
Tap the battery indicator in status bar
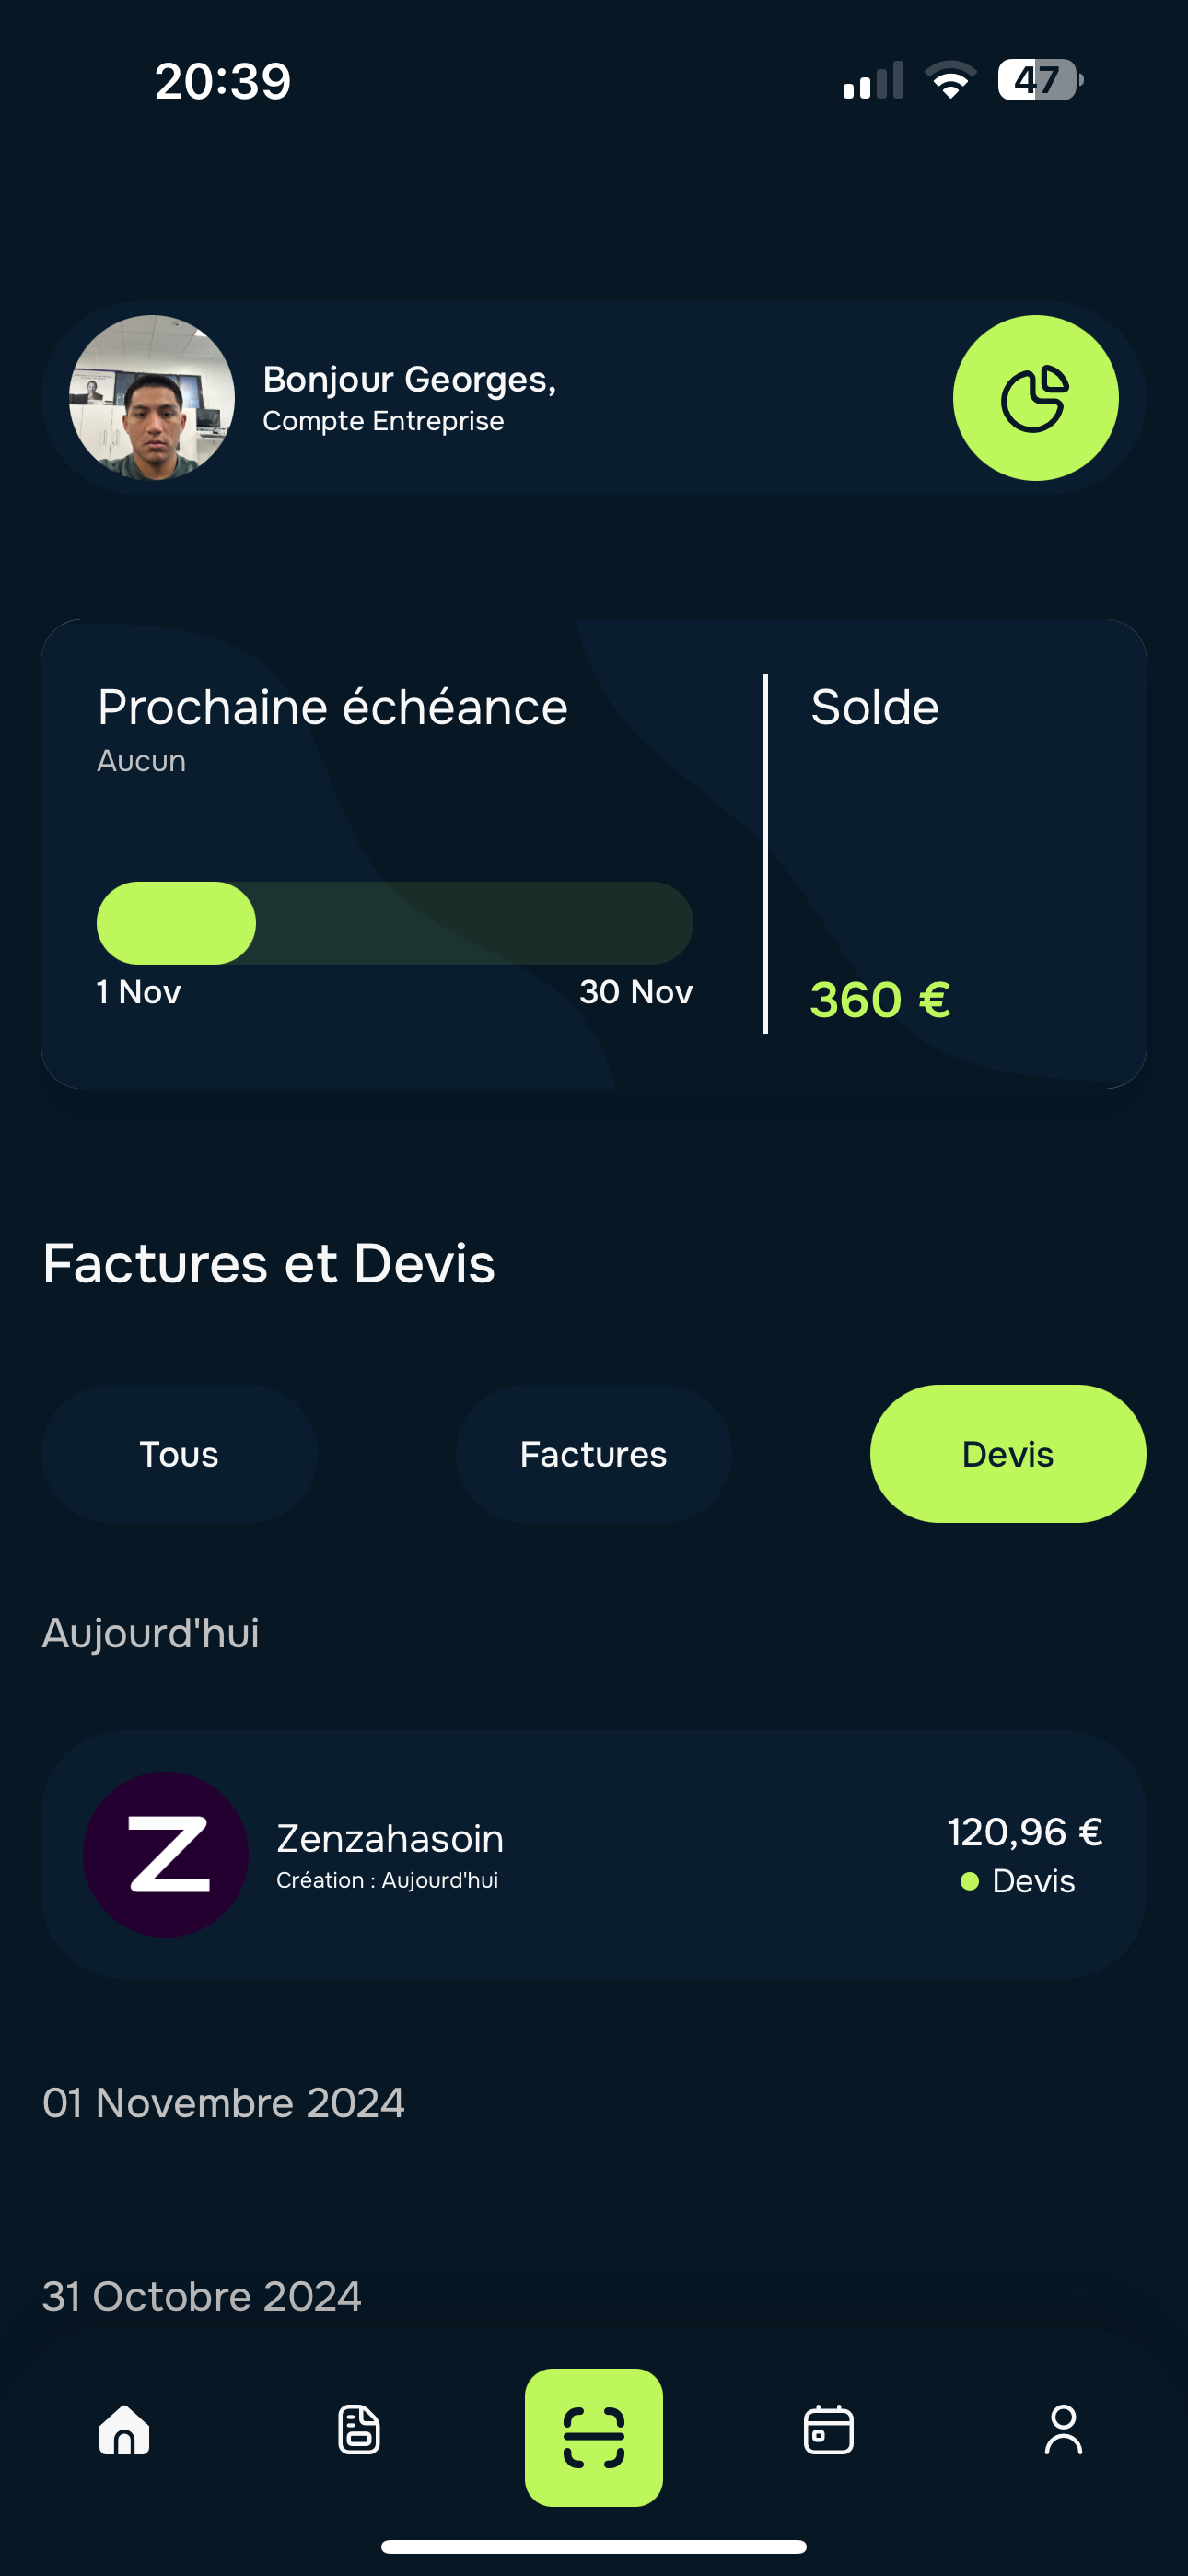[1040, 80]
